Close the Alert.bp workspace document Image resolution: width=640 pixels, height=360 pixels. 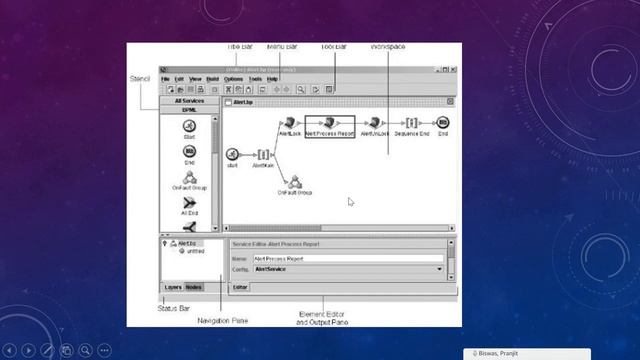tap(450, 101)
